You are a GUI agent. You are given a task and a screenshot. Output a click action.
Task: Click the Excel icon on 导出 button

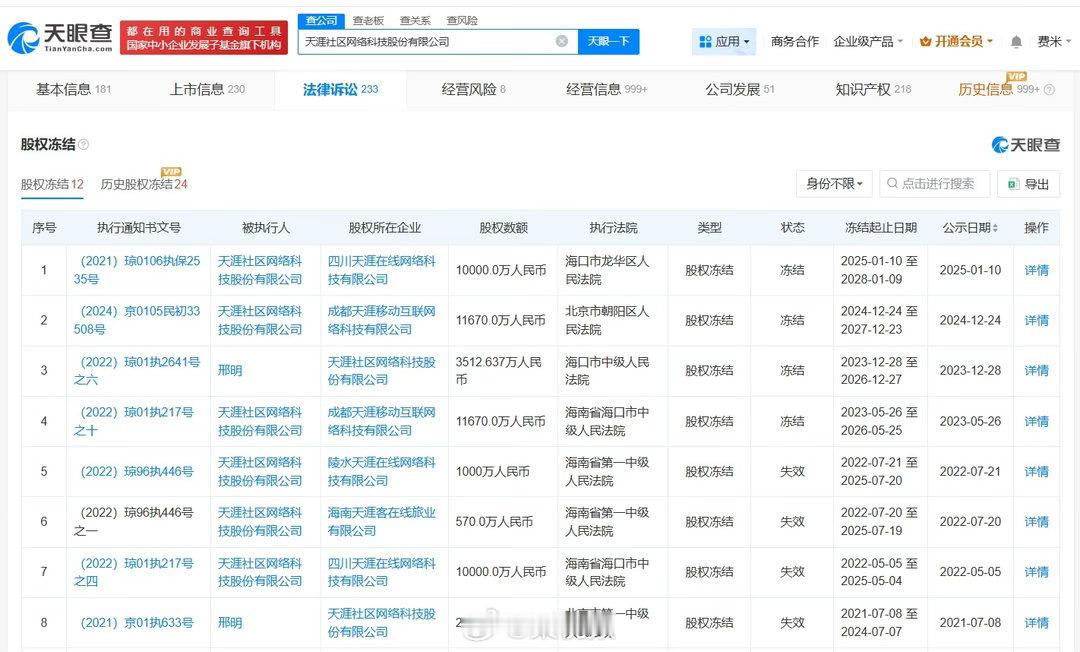coord(1012,184)
